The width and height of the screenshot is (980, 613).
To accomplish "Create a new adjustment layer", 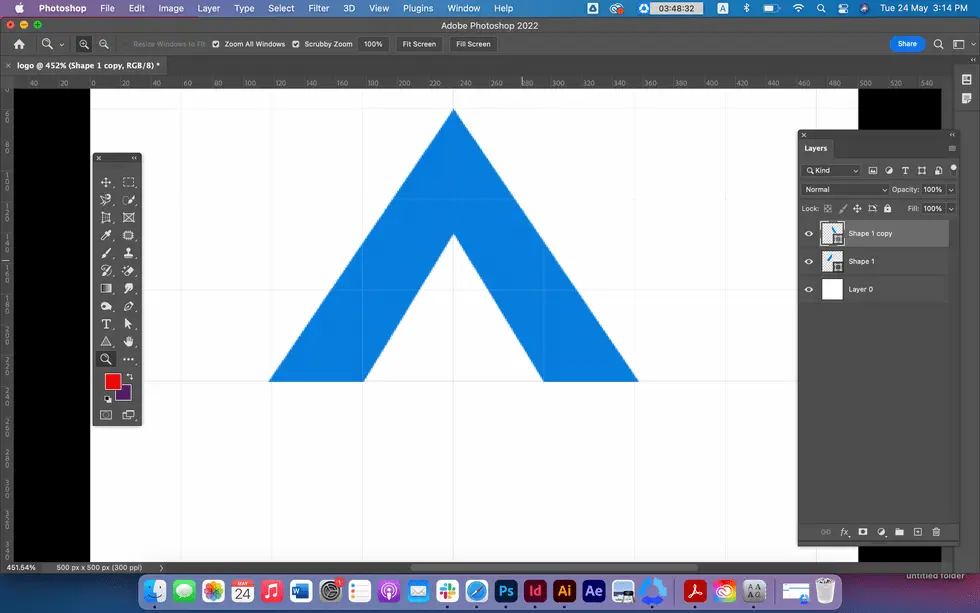I will point(881,532).
